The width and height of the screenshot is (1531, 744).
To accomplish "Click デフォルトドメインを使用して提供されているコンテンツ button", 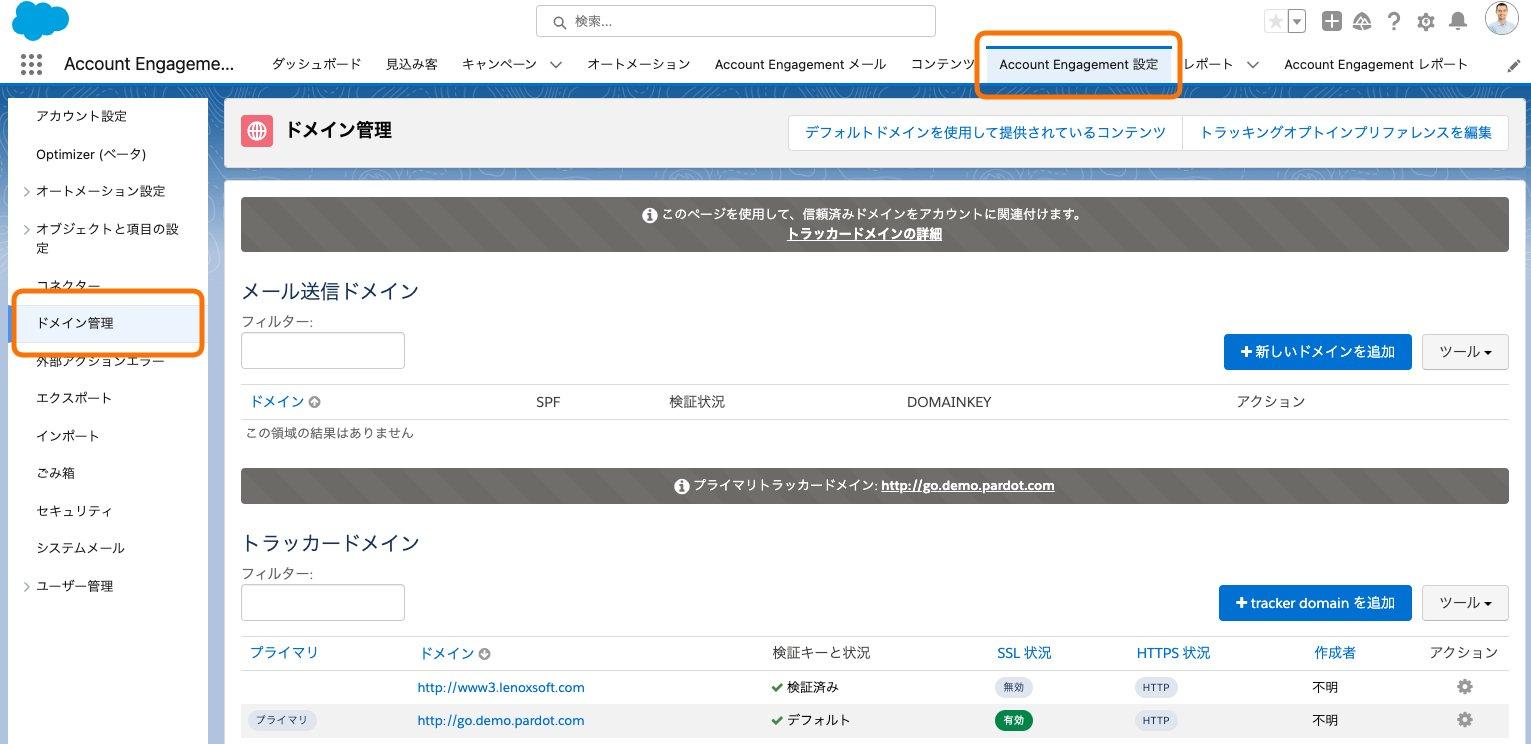I will click(x=985, y=132).
